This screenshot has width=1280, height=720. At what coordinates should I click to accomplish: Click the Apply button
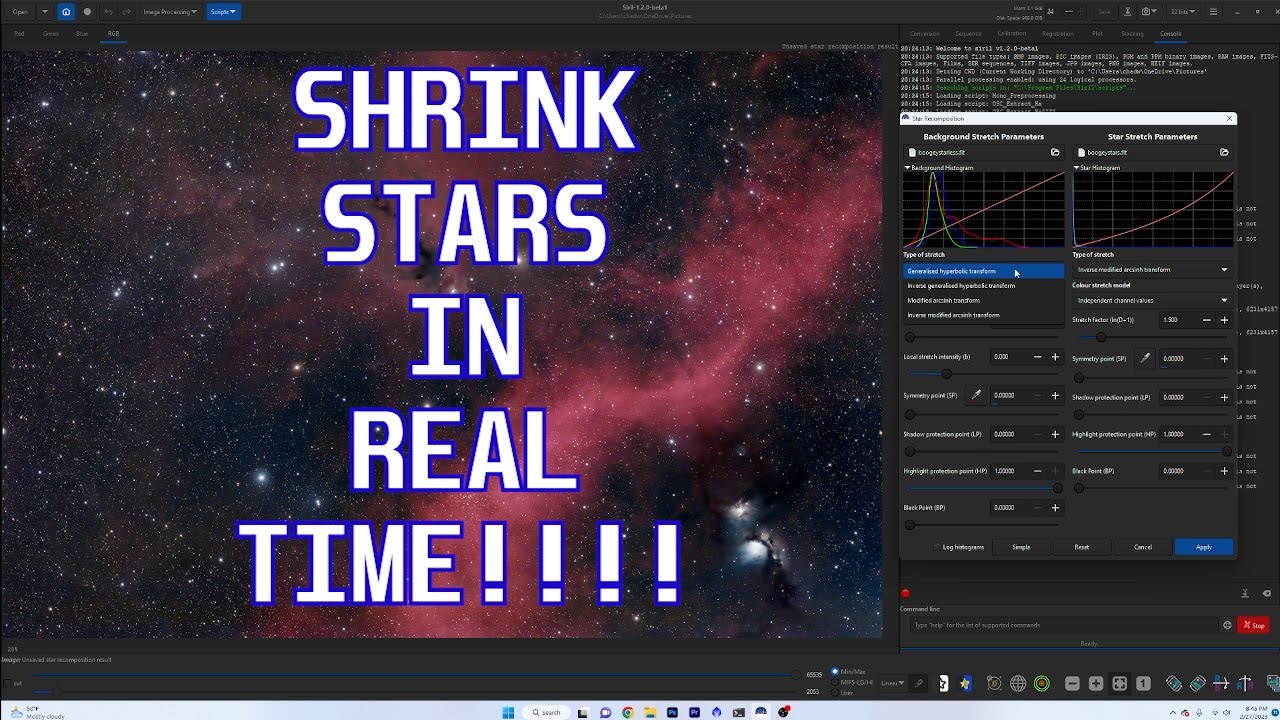(1204, 547)
